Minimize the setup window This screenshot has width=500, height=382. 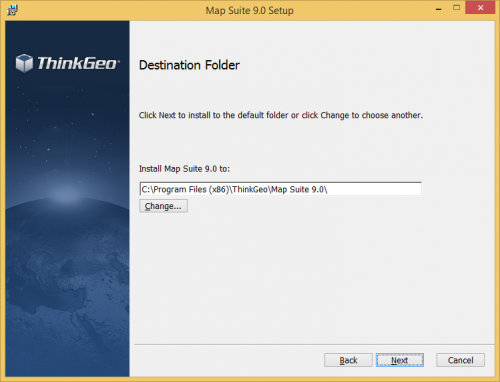click(x=439, y=9)
